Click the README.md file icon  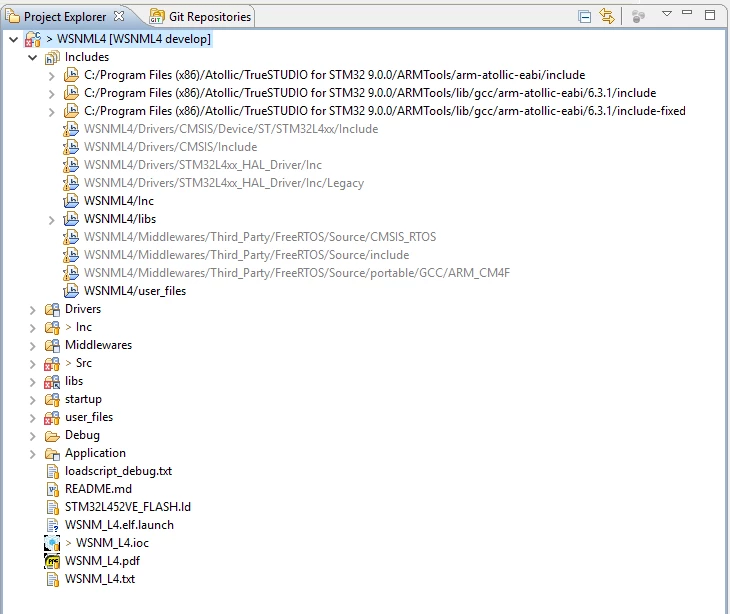click(x=53, y=489)
